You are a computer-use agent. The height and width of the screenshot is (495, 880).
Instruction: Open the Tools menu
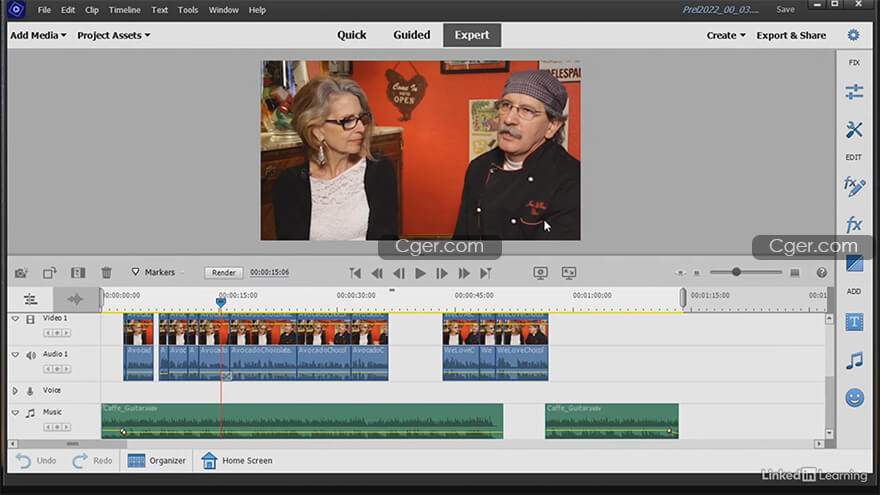pyautogui.click(x=187, y=10)
